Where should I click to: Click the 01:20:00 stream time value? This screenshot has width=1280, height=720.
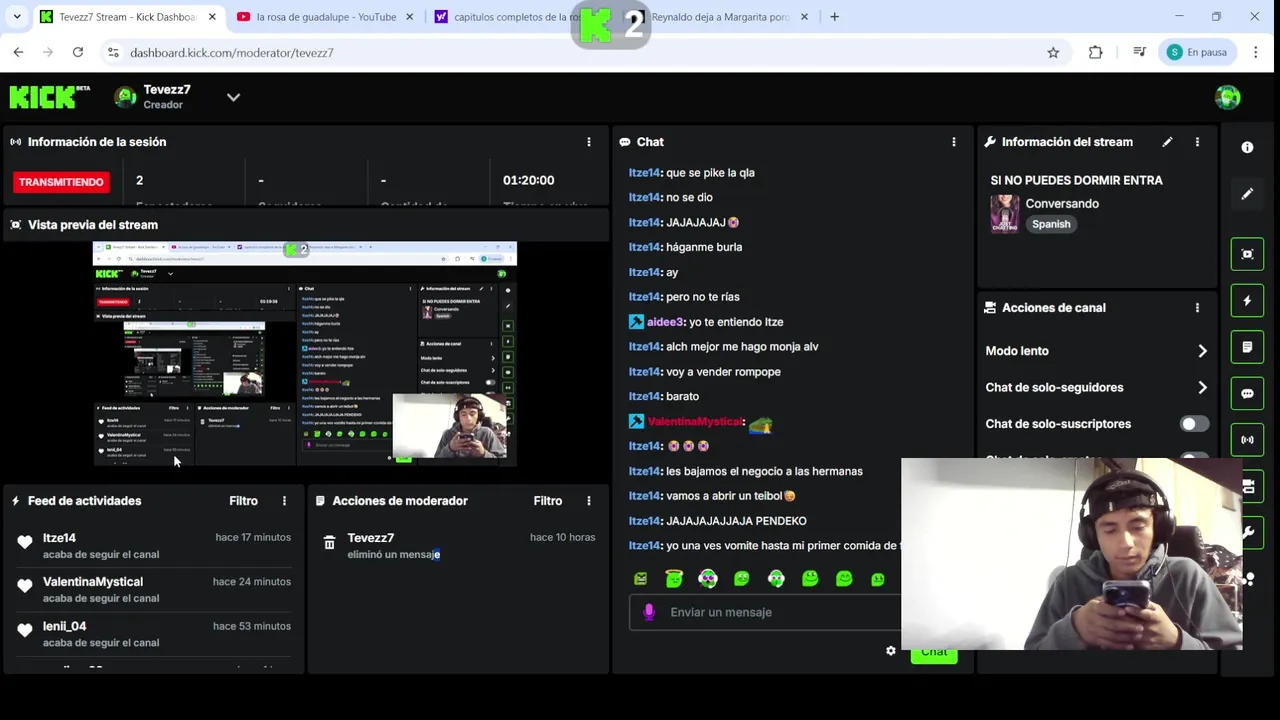[528, 180]
